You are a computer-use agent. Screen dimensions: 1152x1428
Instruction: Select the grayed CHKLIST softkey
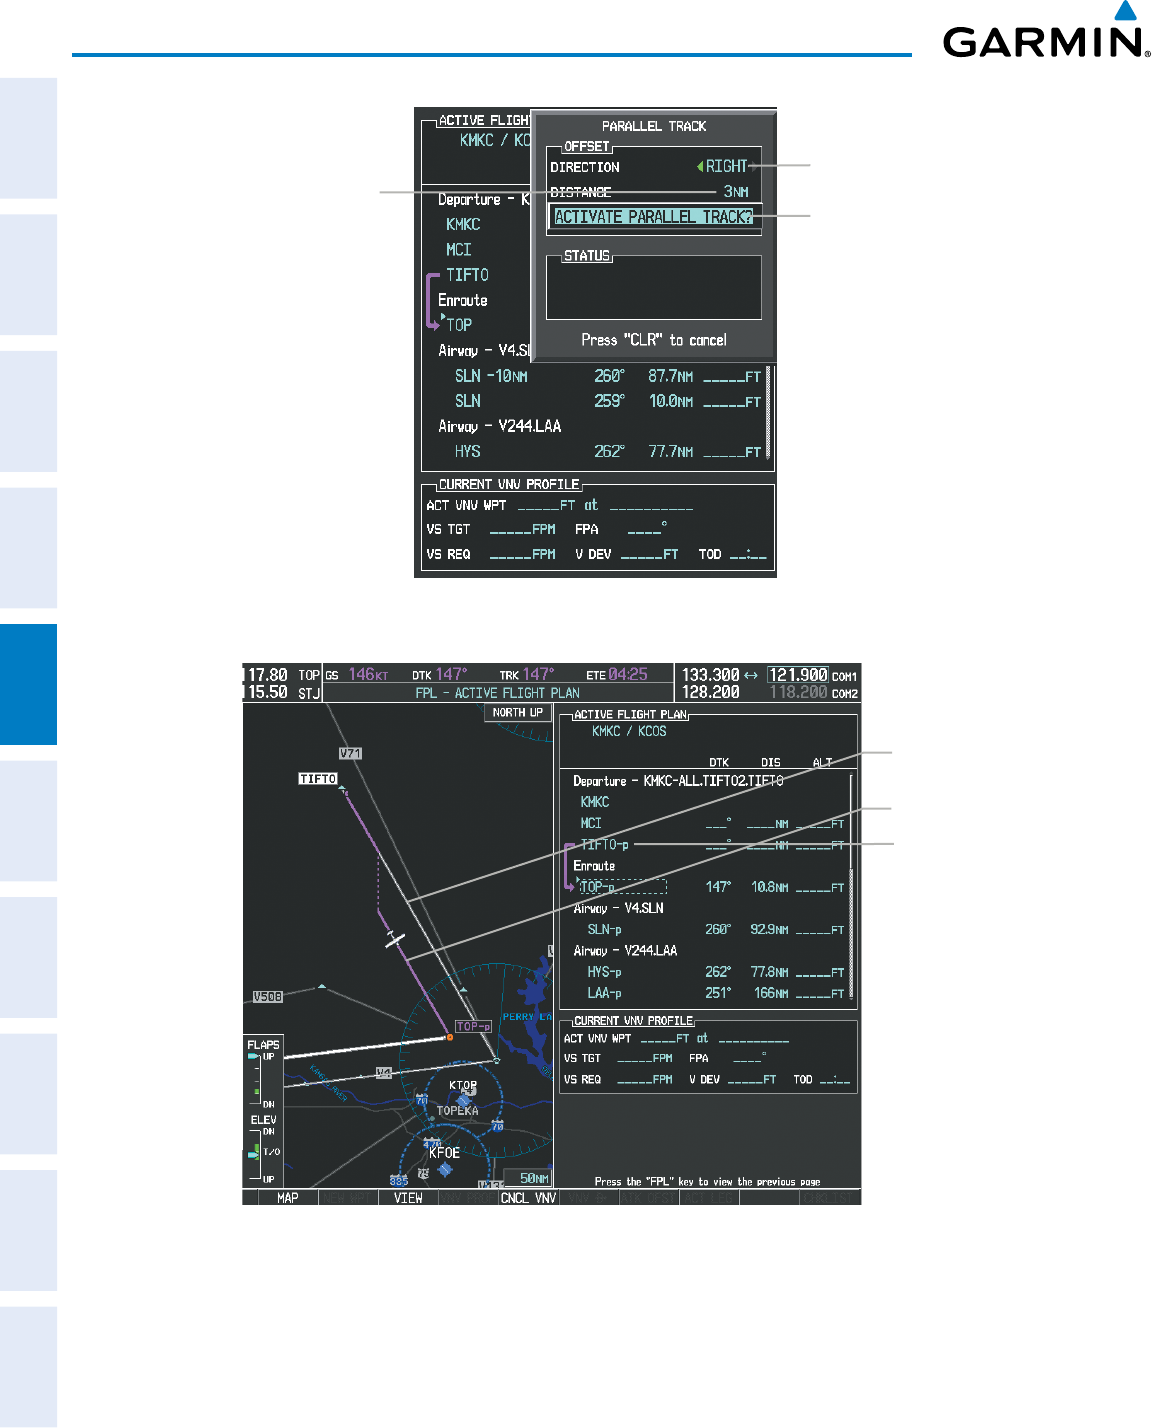click(830, 1197)
